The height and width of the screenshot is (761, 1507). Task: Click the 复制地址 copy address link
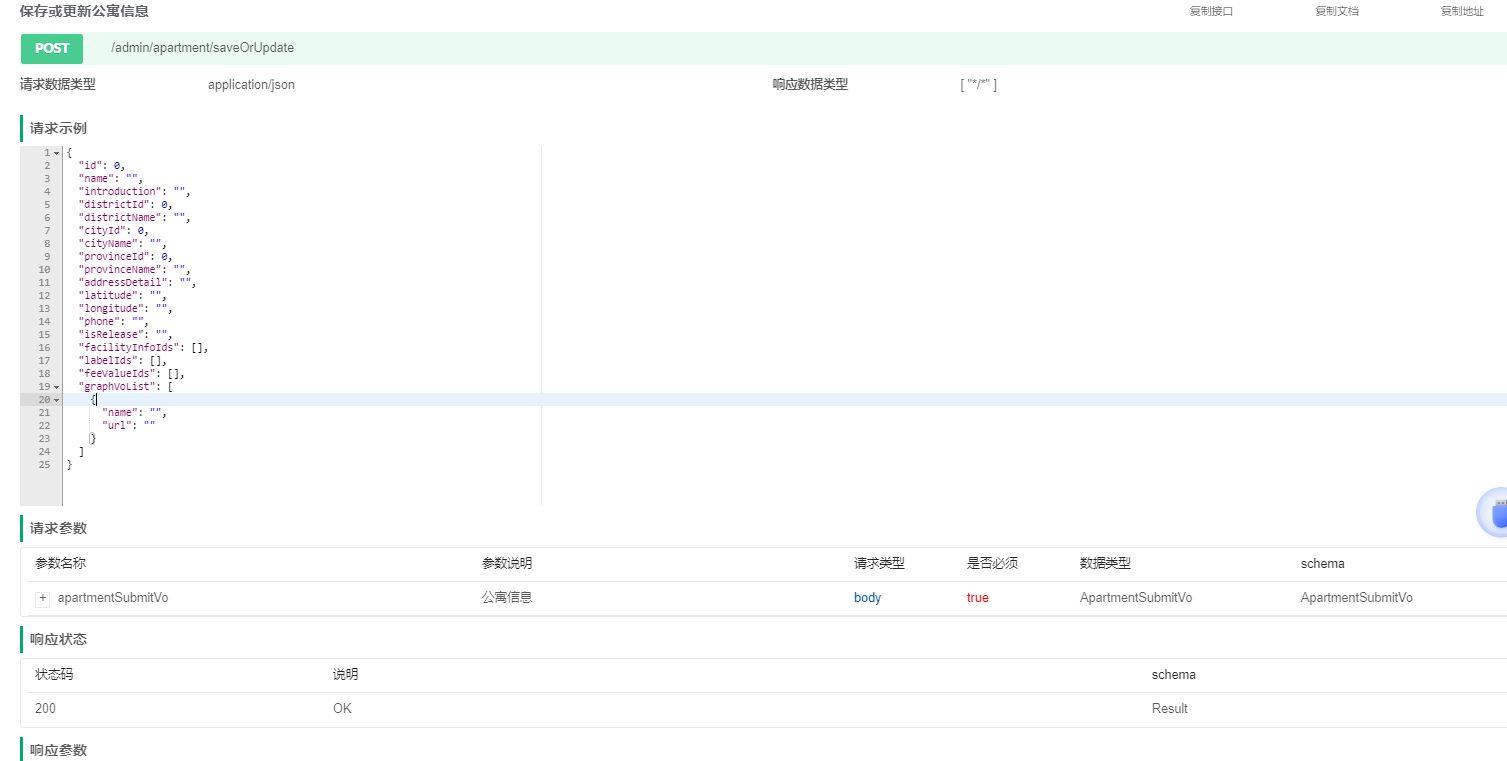[x=1461, y=11]
